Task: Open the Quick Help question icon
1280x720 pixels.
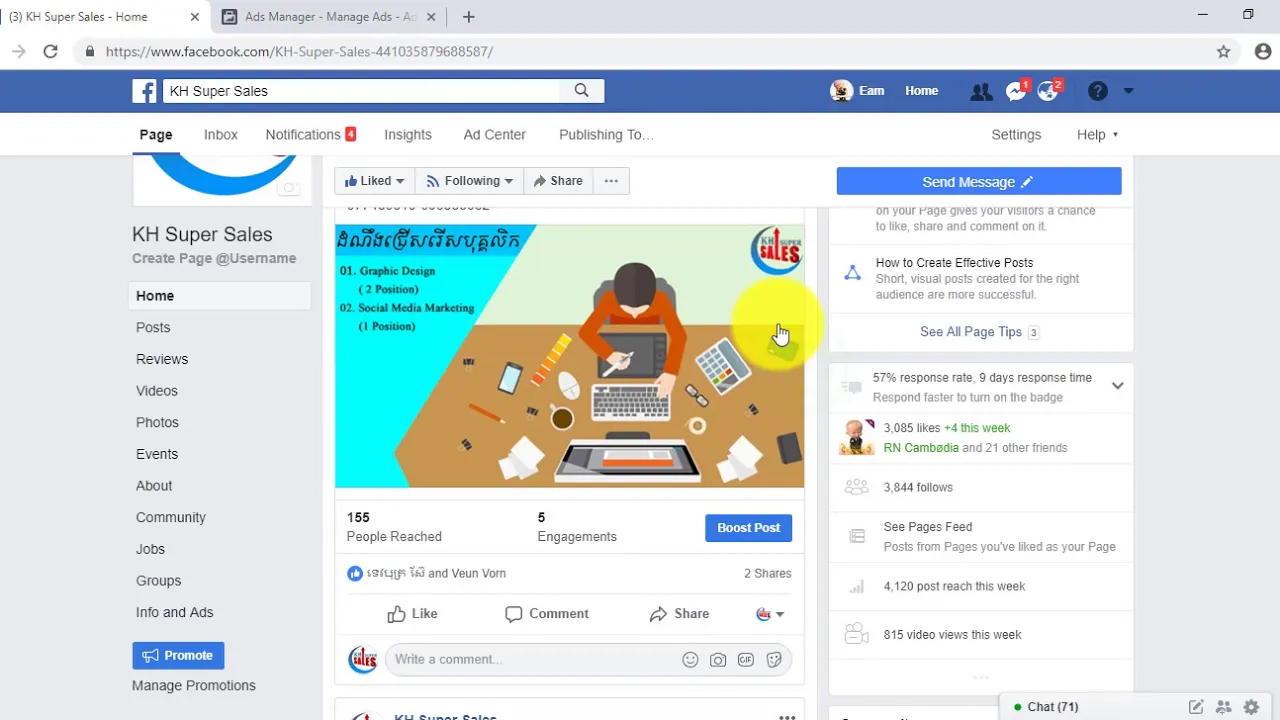Action: tap(1098, 91)
